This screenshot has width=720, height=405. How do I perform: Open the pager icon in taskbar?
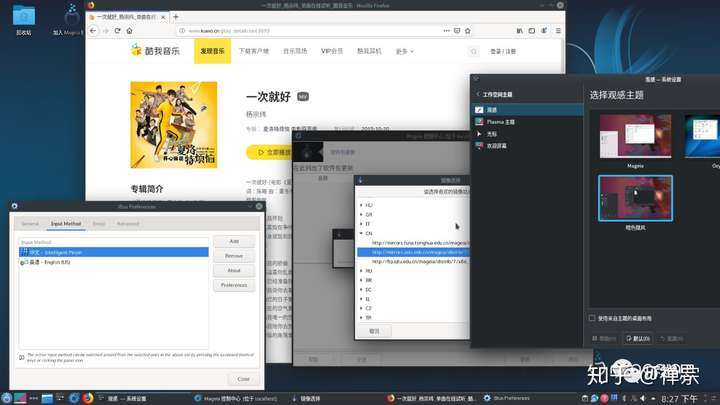20,398
